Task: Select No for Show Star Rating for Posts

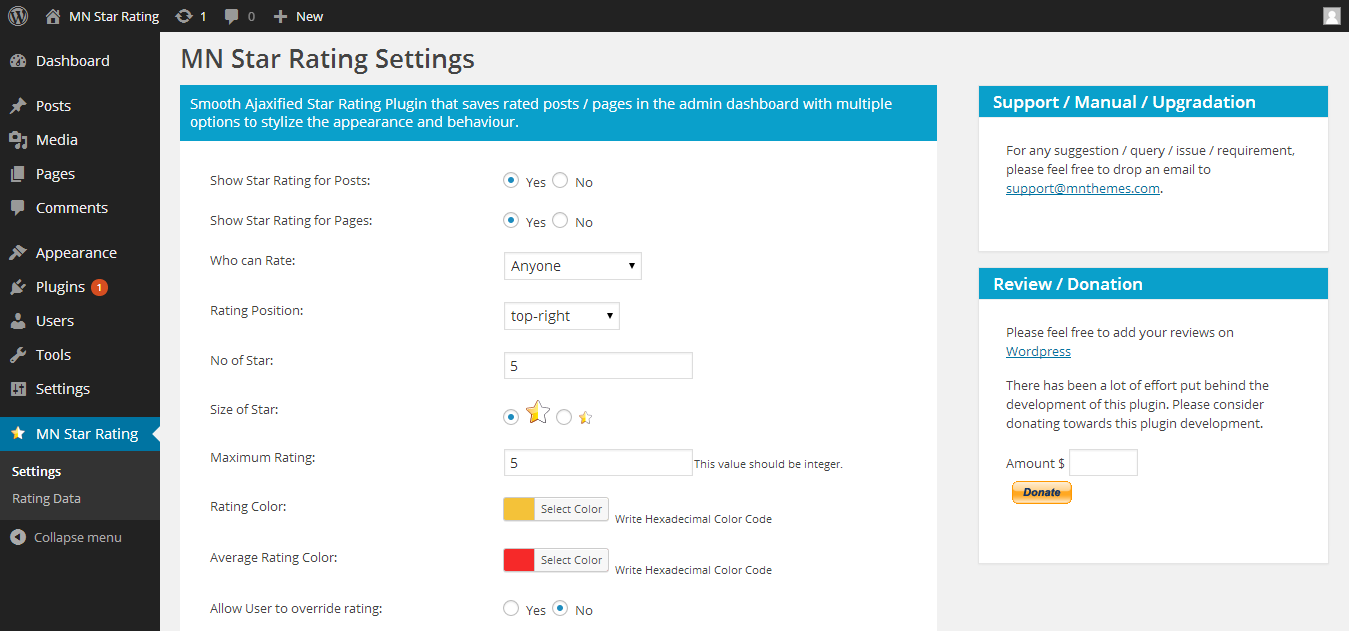Action: coord(560,181)
